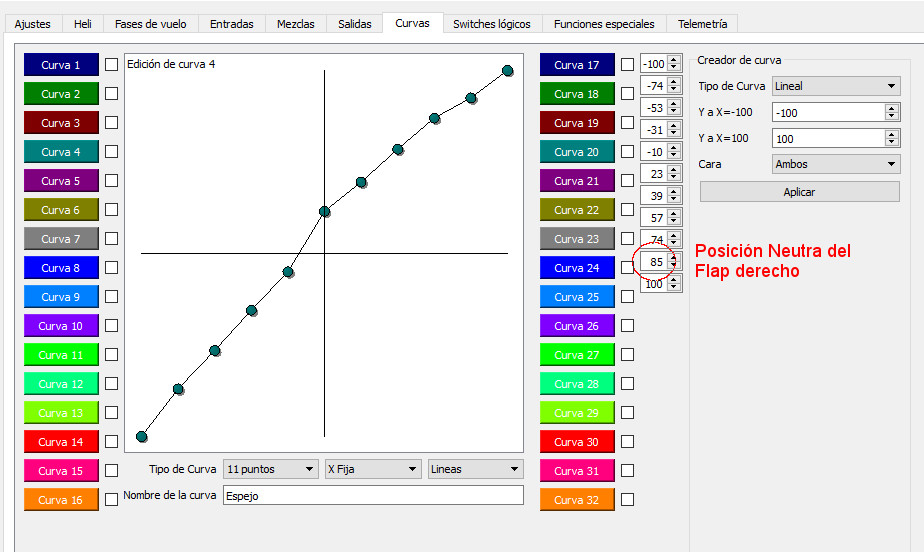Screen dimensions: 924x552
Task: Select the top-right curve point on graph
Action: pos(507,70)
